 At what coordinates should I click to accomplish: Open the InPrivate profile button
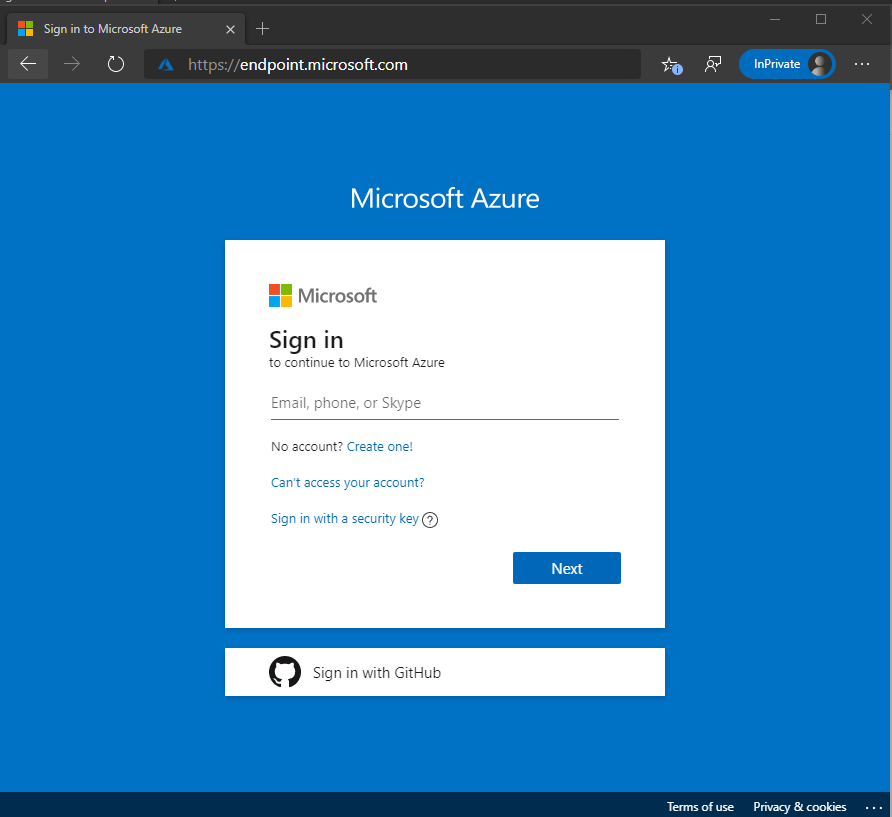click(x=787, y=64)
